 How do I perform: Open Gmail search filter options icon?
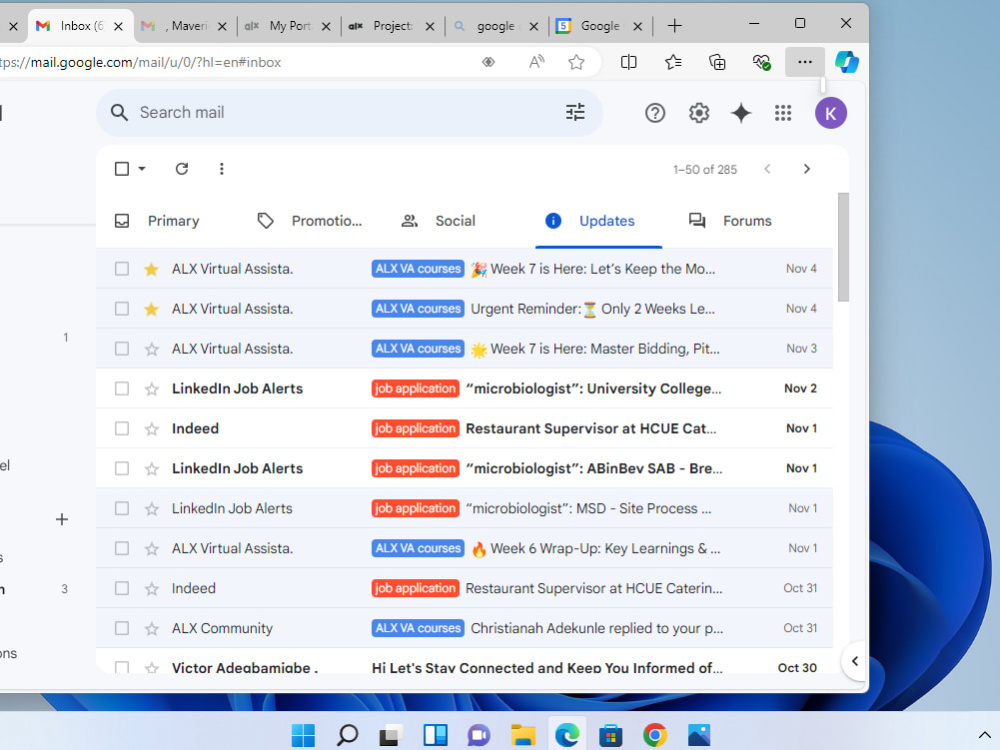tap(575, 112)
